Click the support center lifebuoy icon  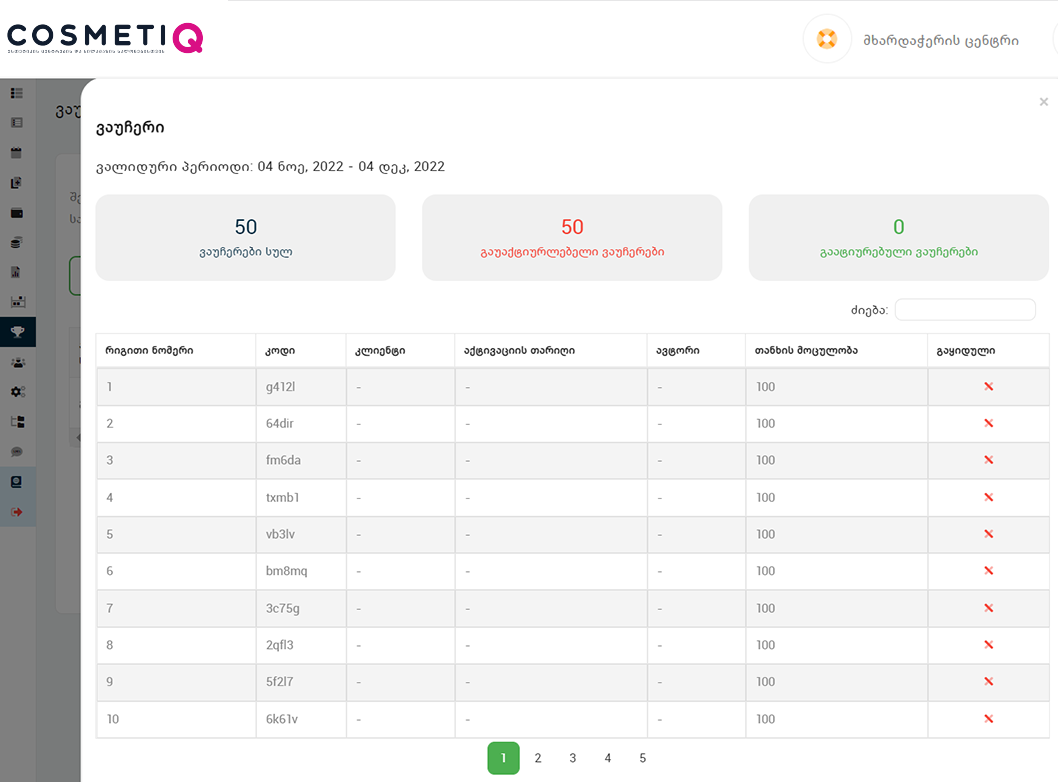click(x=826, y=40)
